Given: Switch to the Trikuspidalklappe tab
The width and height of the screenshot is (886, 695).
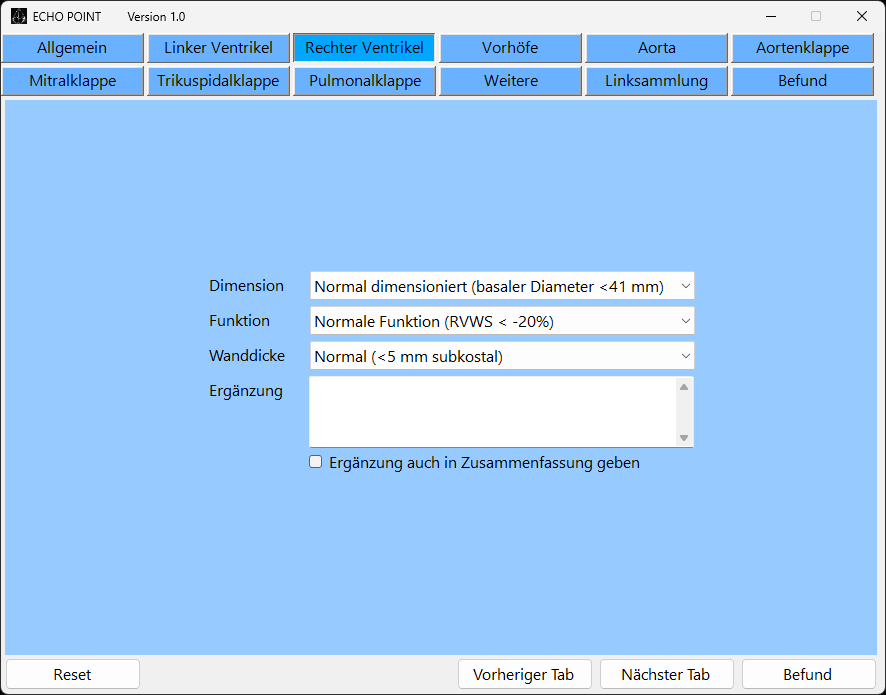Looking at the screenshot, I should pos(218,81).
